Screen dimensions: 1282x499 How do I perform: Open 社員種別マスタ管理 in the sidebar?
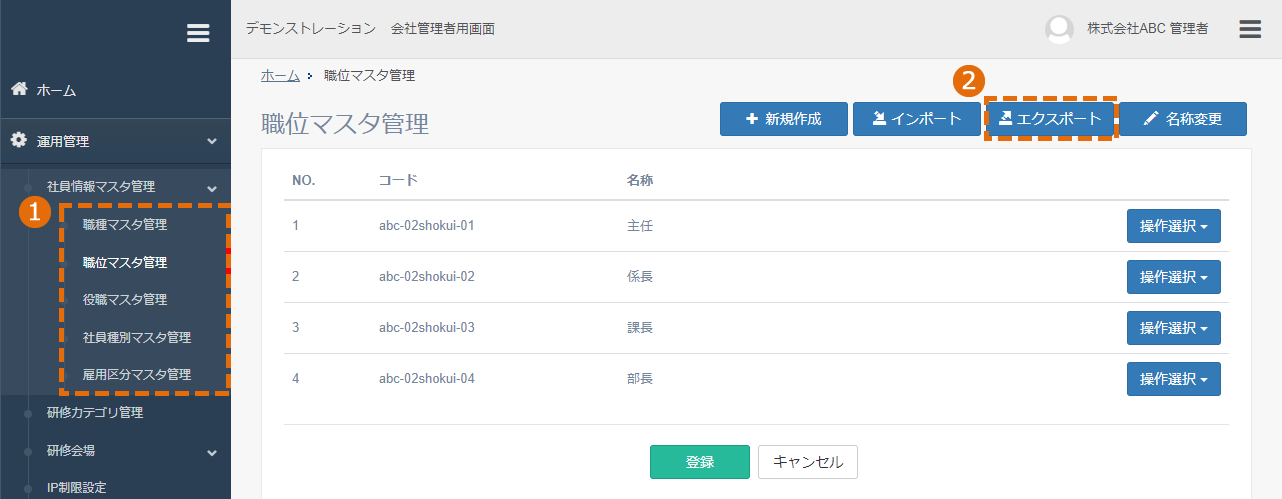tap(137, 337)
